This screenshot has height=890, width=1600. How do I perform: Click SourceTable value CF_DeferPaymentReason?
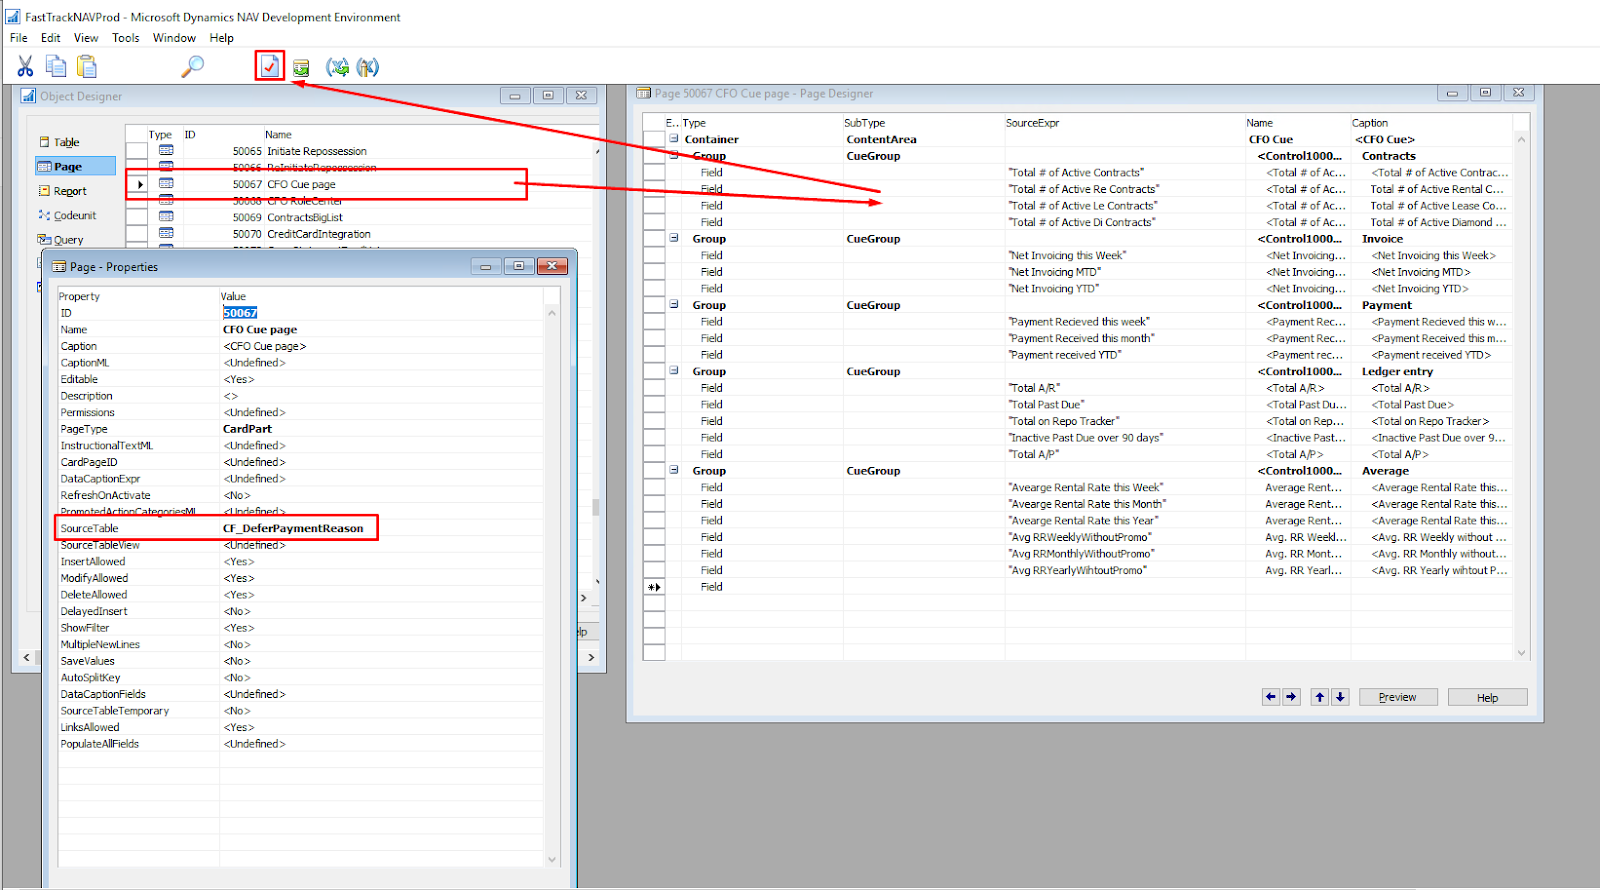(293, 528)
